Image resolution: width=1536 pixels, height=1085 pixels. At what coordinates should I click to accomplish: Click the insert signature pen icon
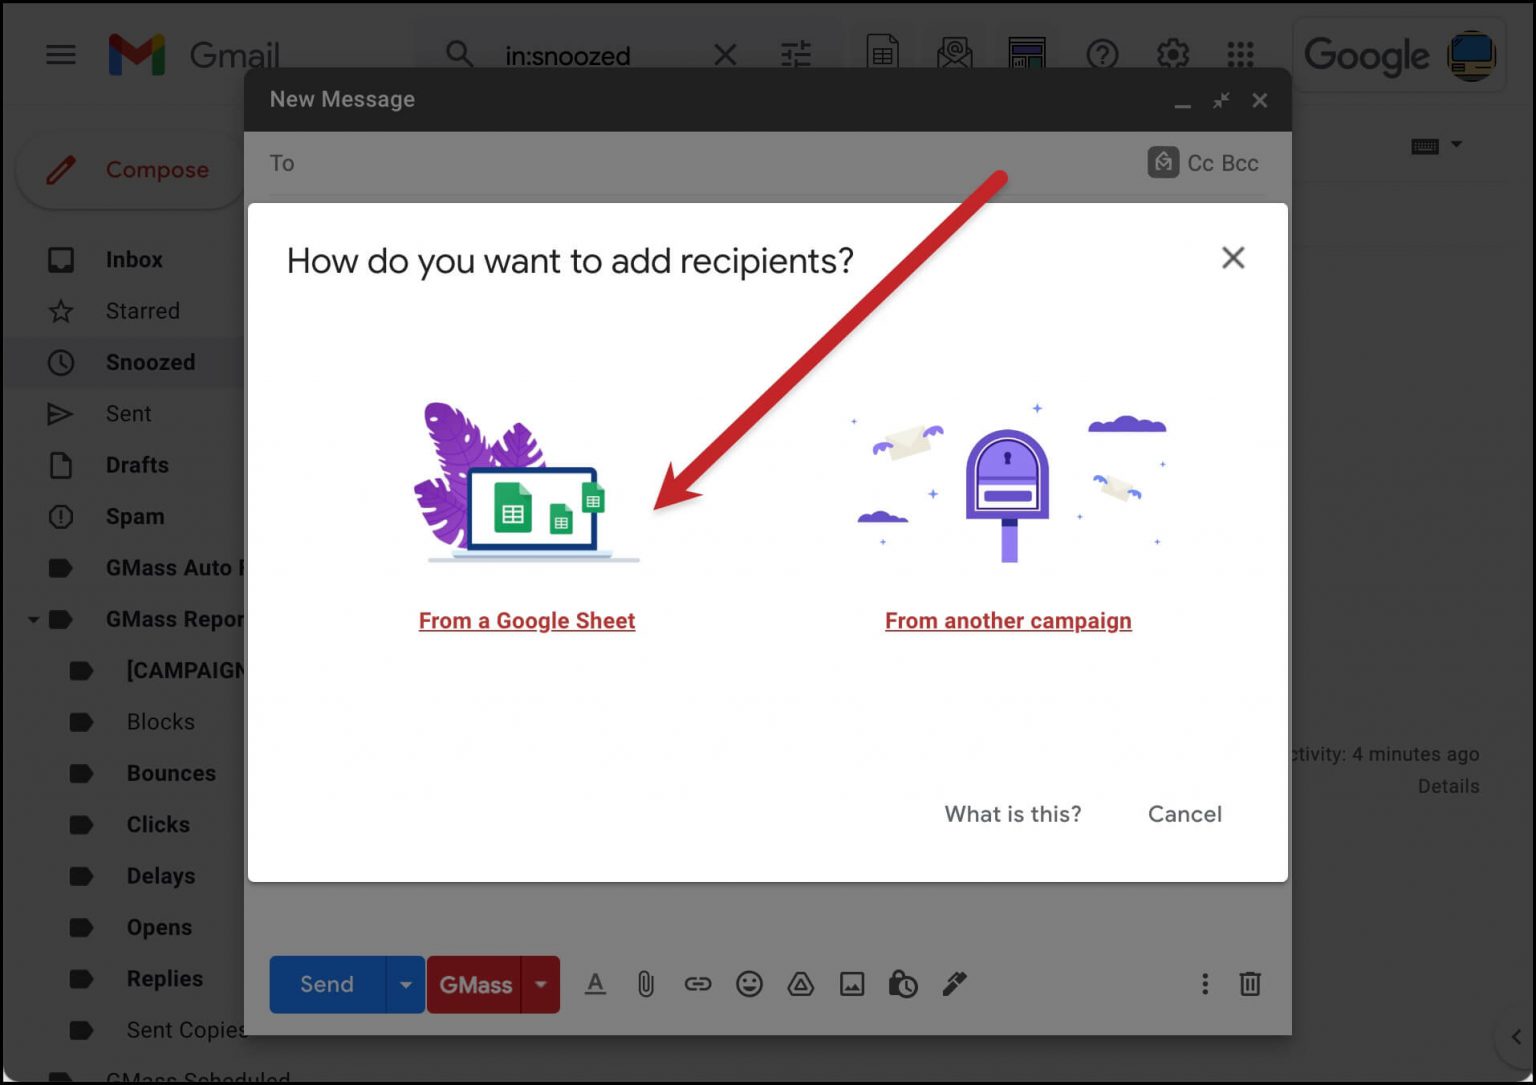point(955,984)
